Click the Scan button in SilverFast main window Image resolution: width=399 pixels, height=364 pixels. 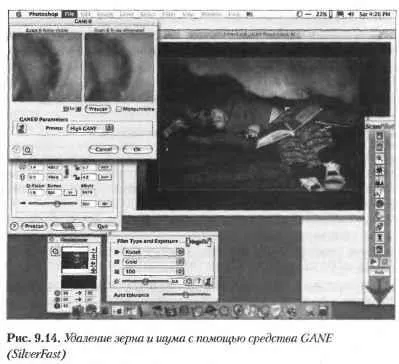point(68,226)
